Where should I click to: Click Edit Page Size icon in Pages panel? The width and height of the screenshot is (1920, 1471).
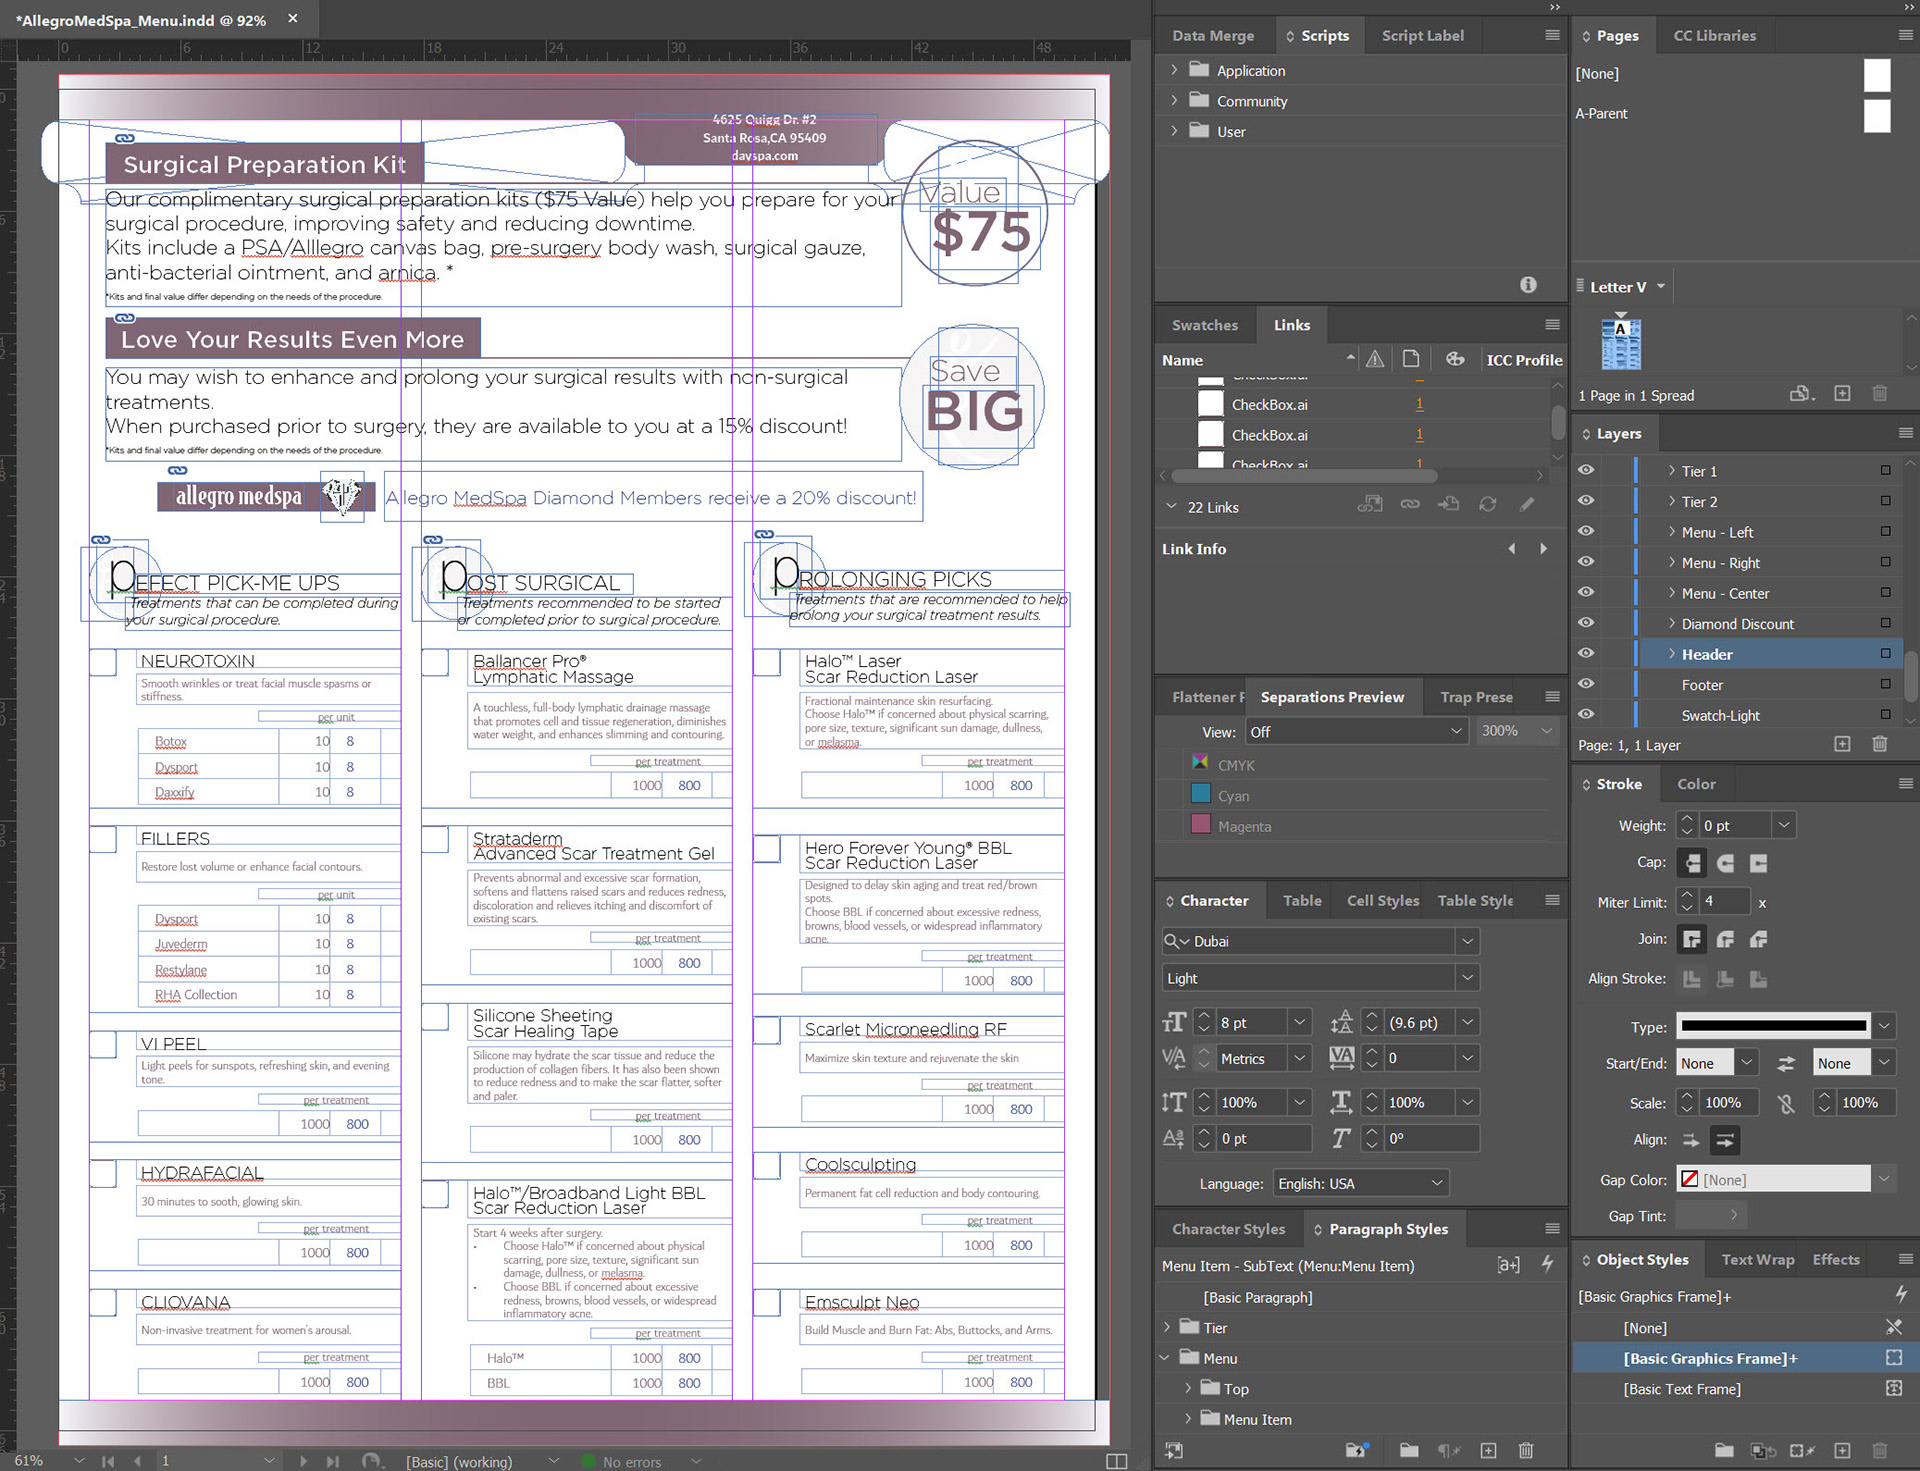pos(1801,394)
